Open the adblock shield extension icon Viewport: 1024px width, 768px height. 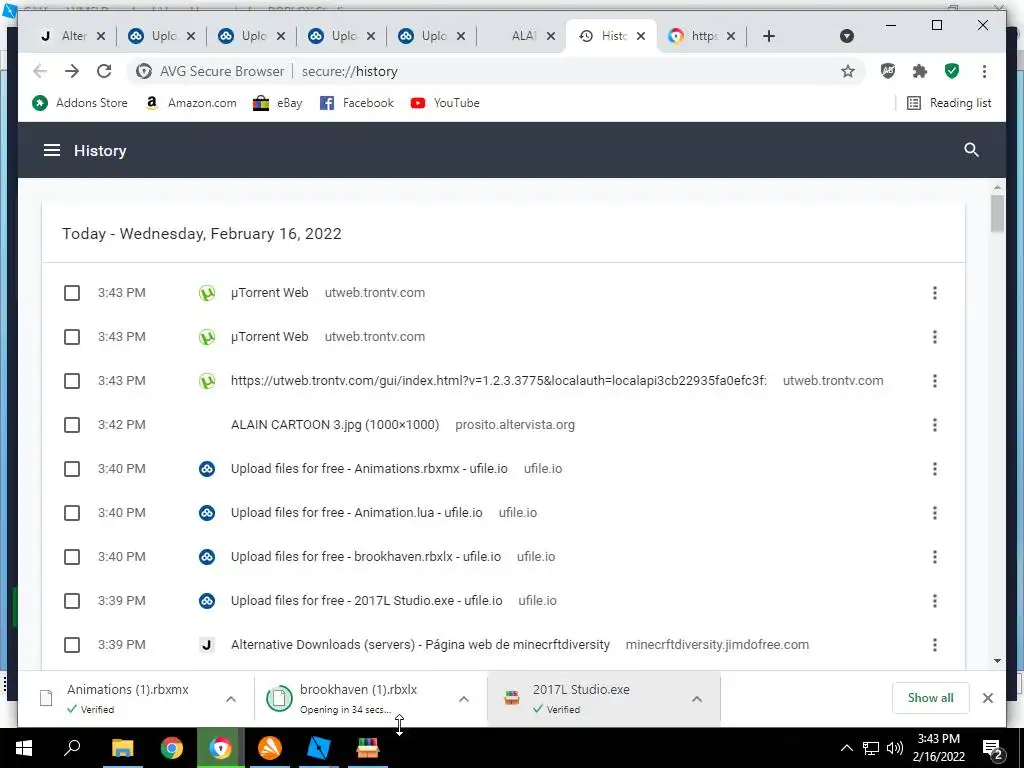888,71
